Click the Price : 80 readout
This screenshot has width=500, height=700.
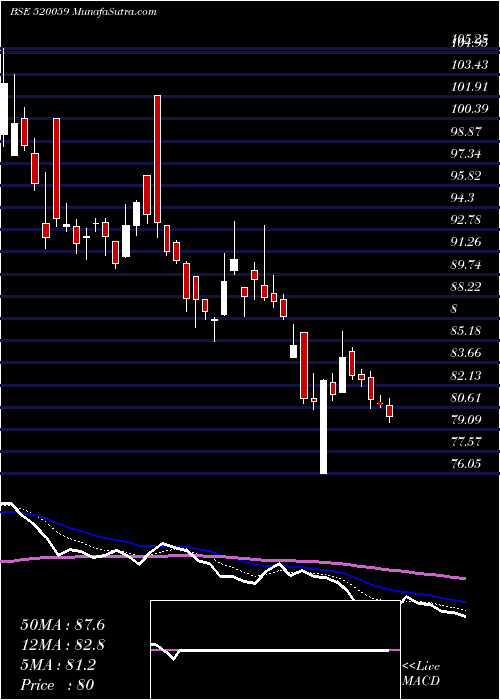tap(57, 685)
